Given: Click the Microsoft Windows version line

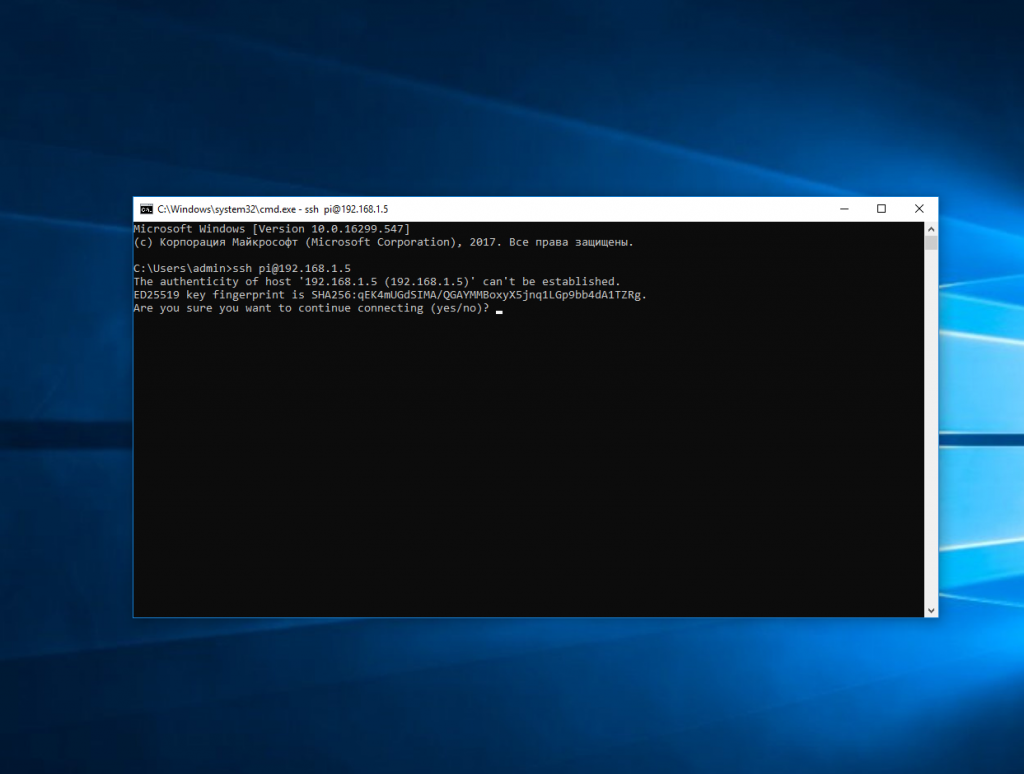Looking at the screenshot, I should pos(271,229).
